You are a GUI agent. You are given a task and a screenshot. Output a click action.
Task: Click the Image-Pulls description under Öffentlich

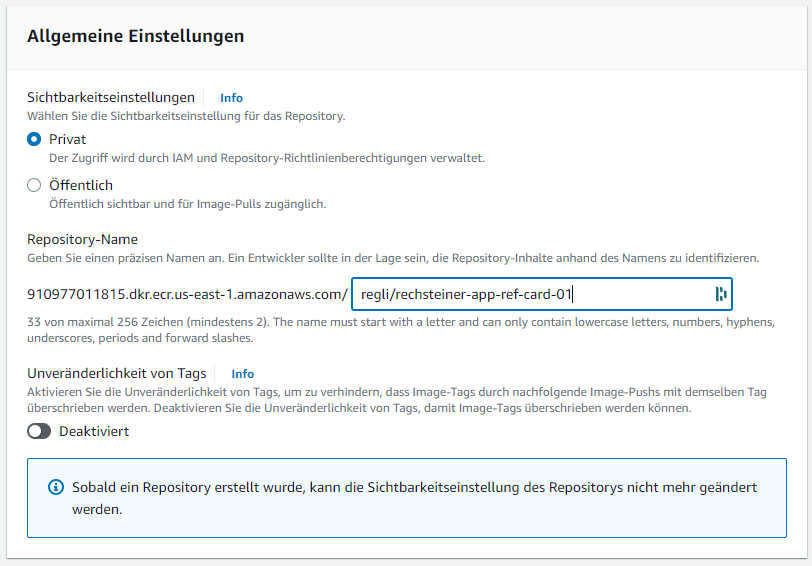188,204
